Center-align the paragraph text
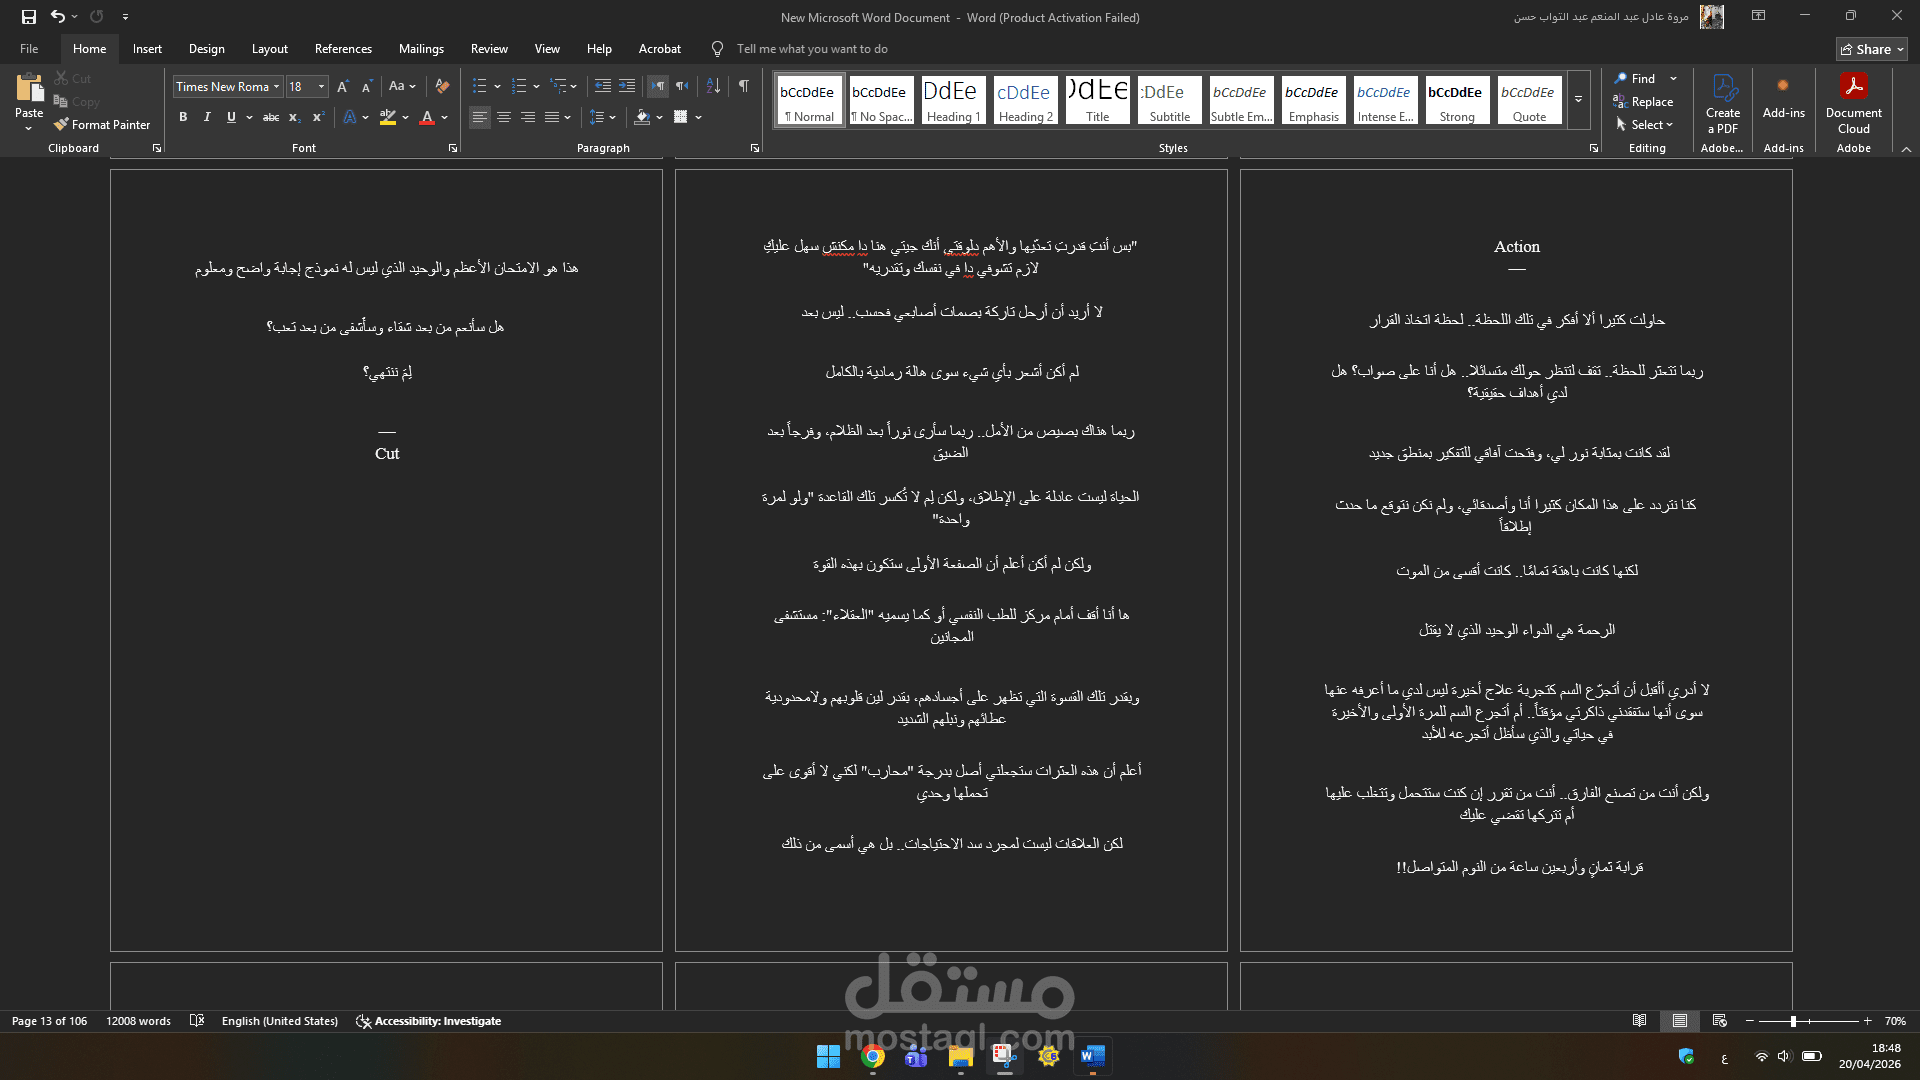The height and width of the screenshot is (1080, 1920). click(504, 118)
